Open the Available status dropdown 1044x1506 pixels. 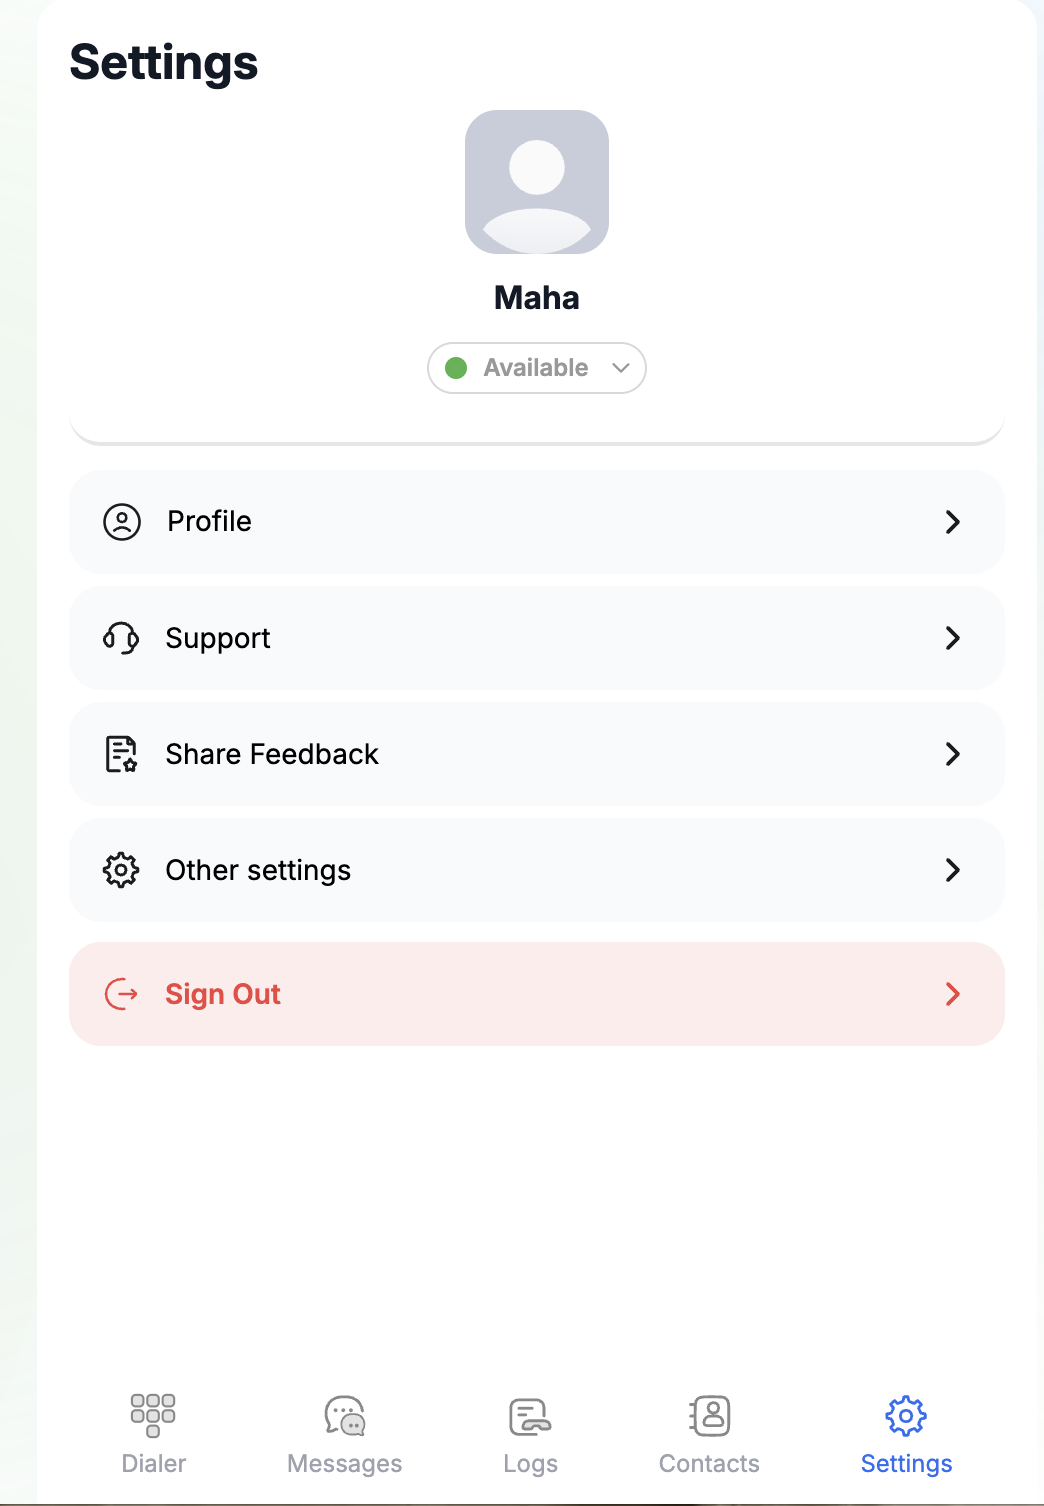point(537,368)
